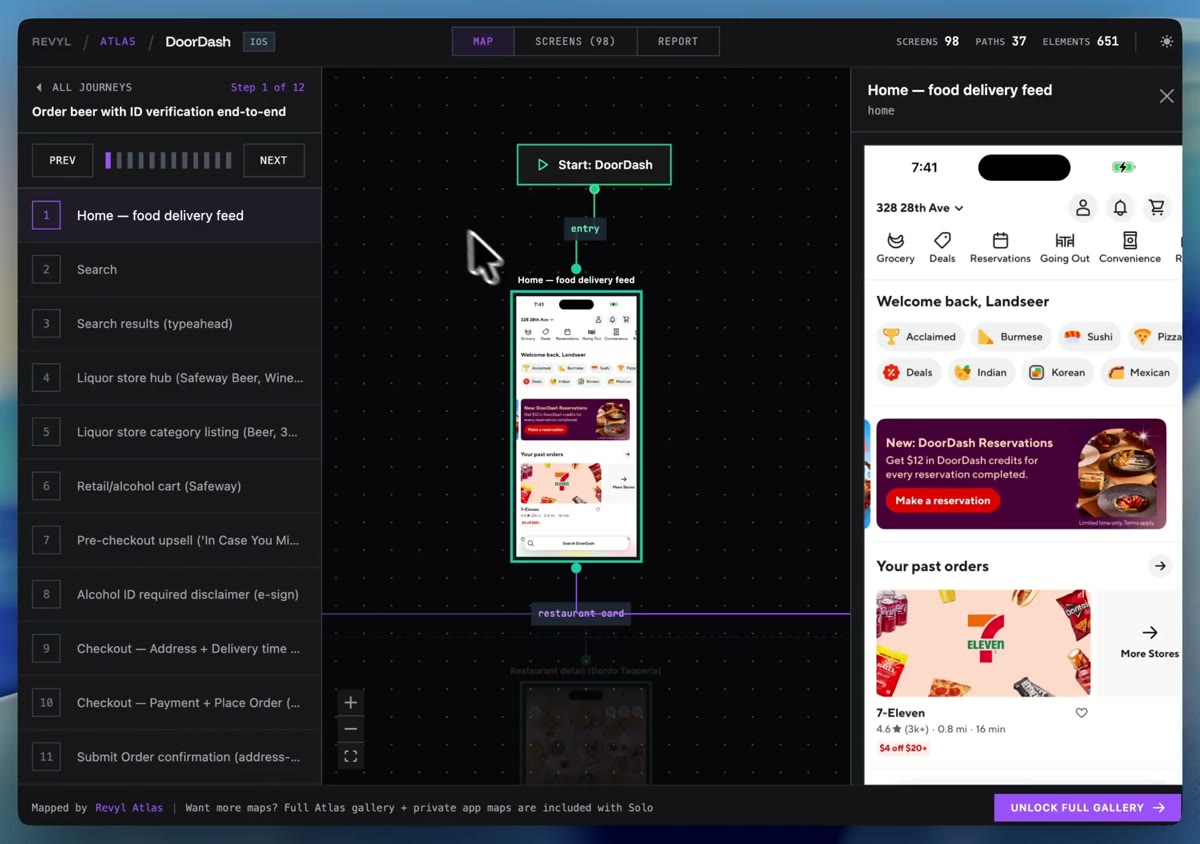Click the Start: DoorDash node
Viewport: 1200px width, 844px height.
coord(594,165)
